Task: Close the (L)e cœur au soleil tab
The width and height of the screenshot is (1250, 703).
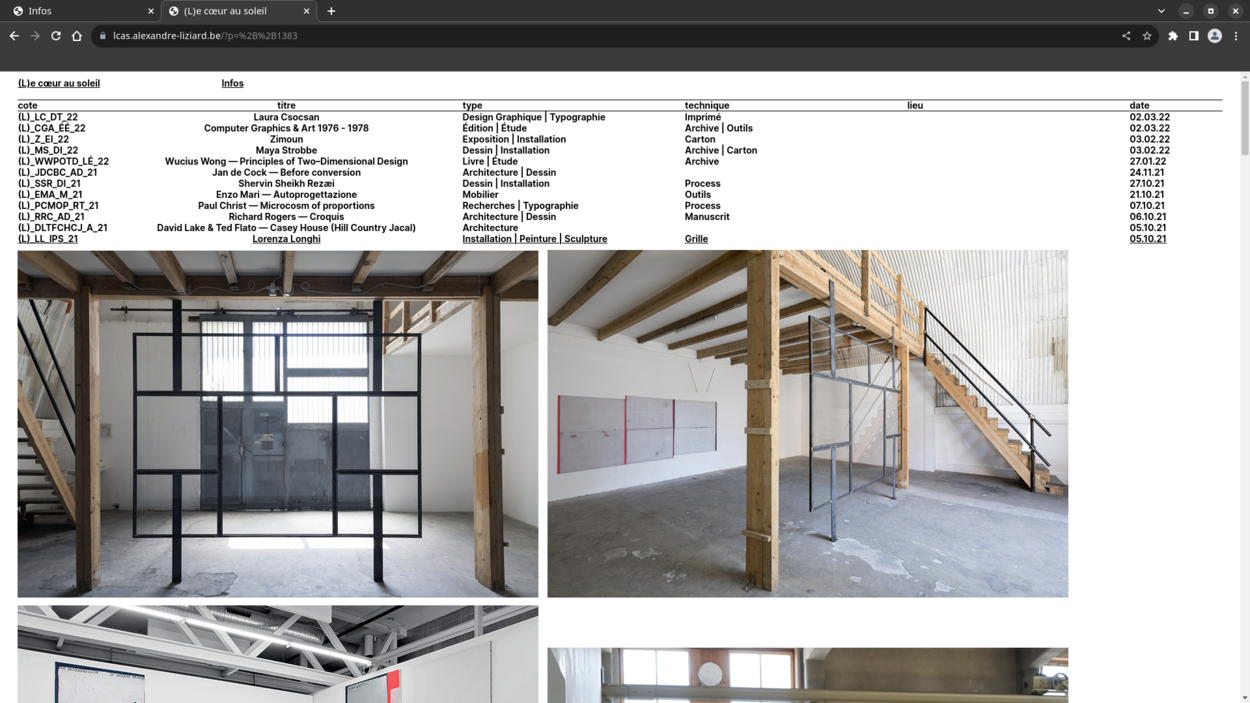Action: point(306,11)
